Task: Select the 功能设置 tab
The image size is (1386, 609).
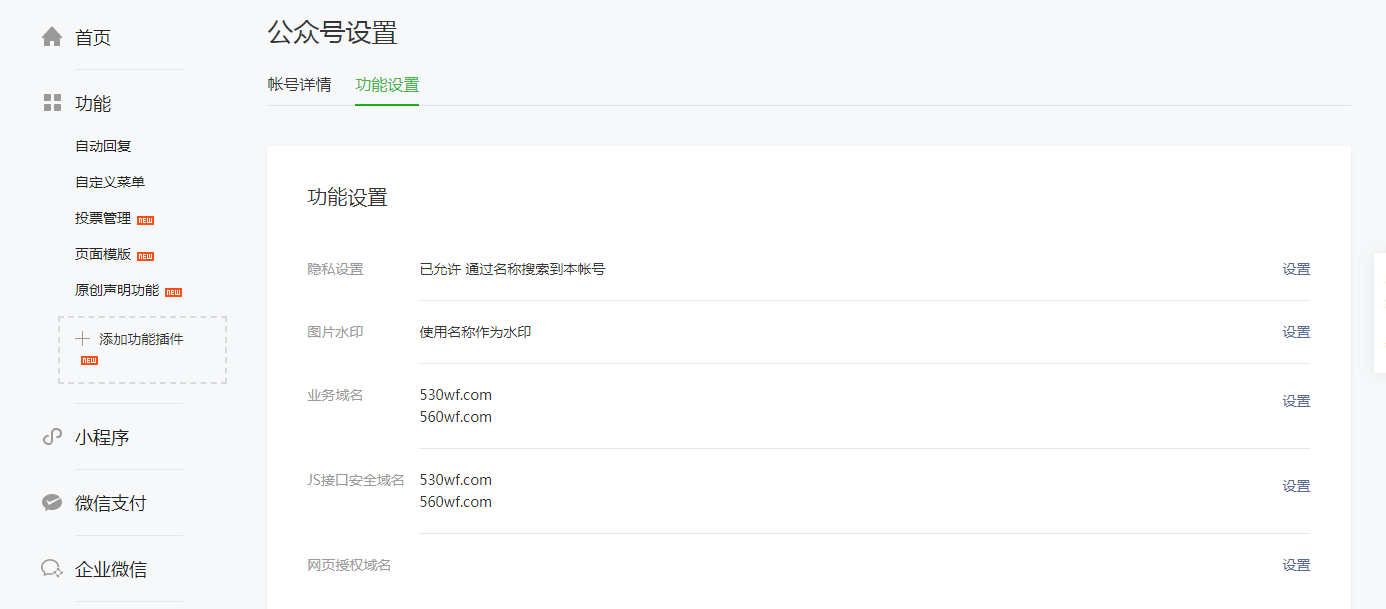Action: (387, 85)
